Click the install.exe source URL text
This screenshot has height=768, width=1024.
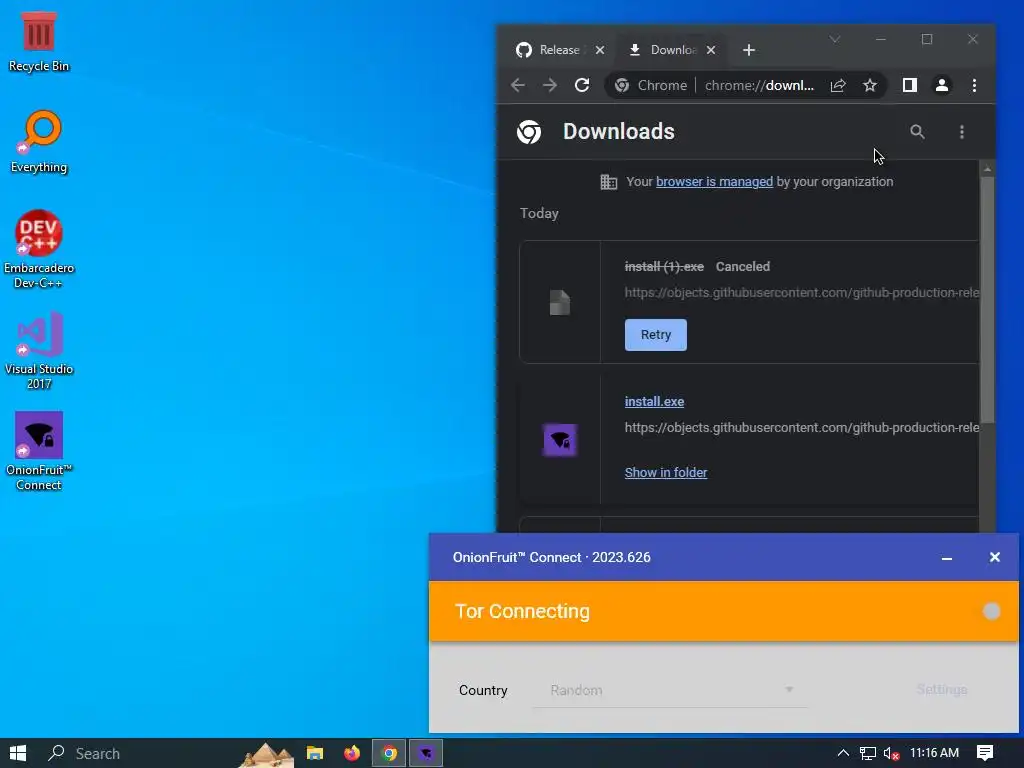point(801,428)
